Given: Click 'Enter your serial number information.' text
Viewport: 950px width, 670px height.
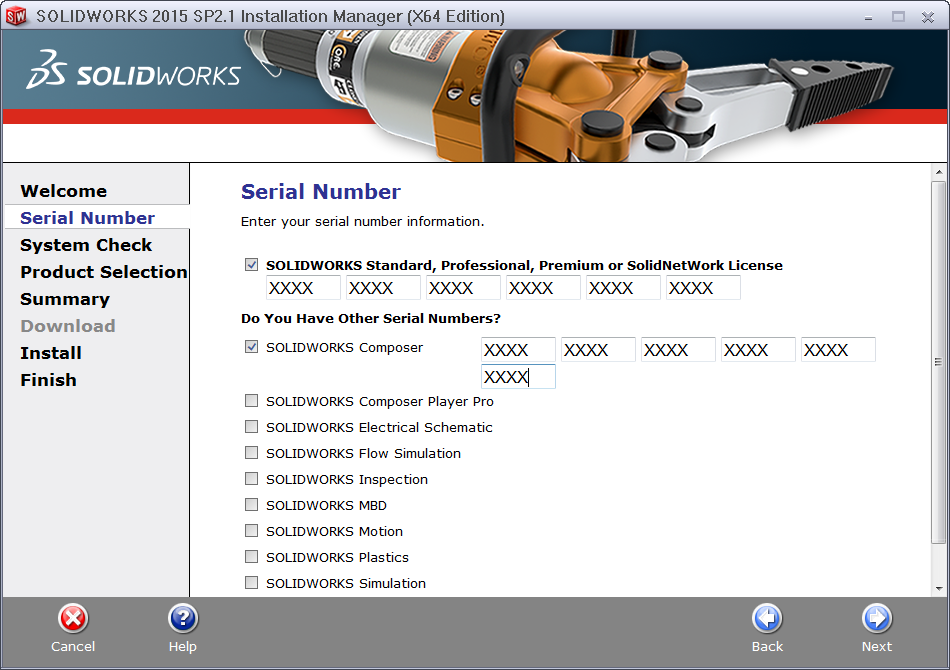Looking at the screenshot, I should pyautogui.click(x=362, y=222).
